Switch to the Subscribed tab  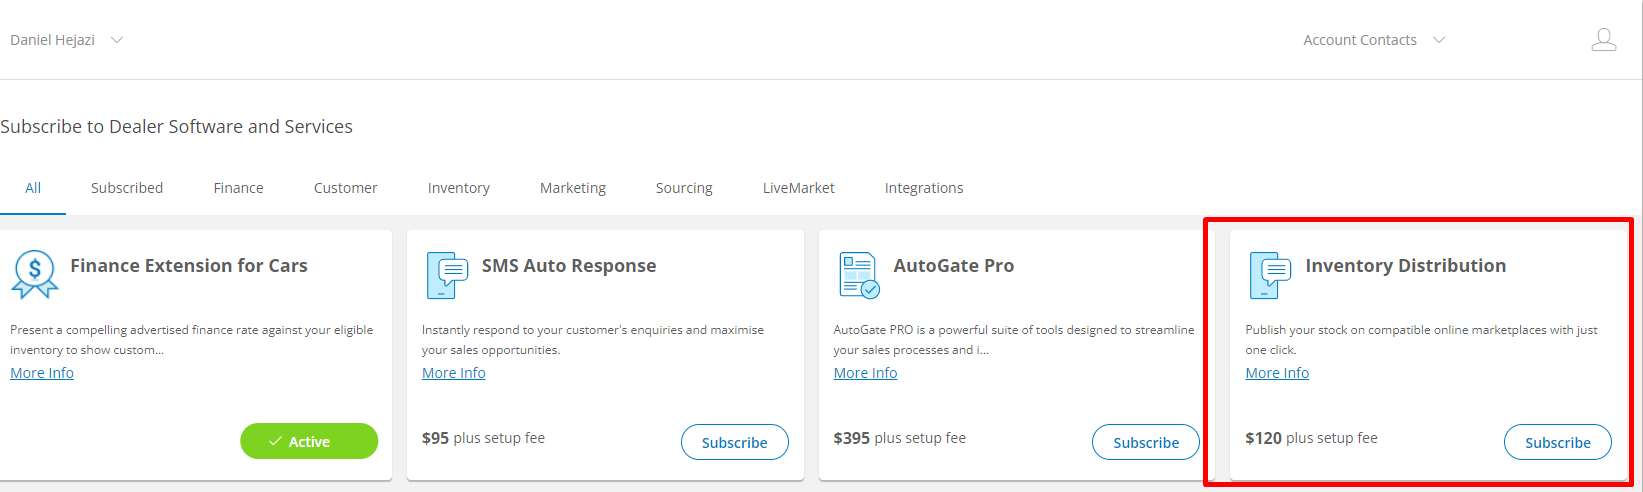(x=127, y=188)
